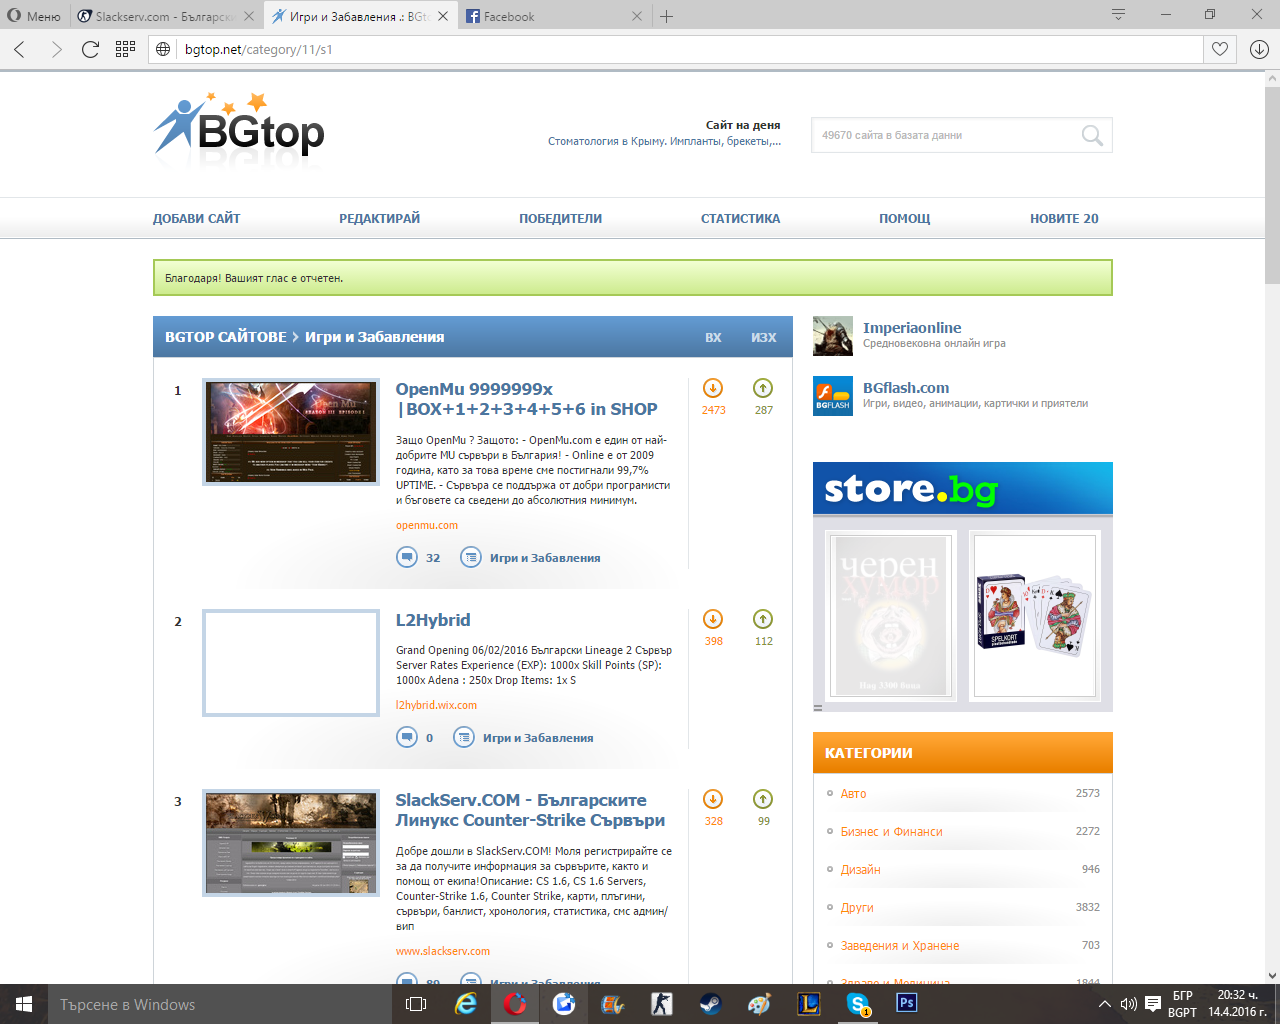Click the volume icon in system tray

pos(1128,1004)
